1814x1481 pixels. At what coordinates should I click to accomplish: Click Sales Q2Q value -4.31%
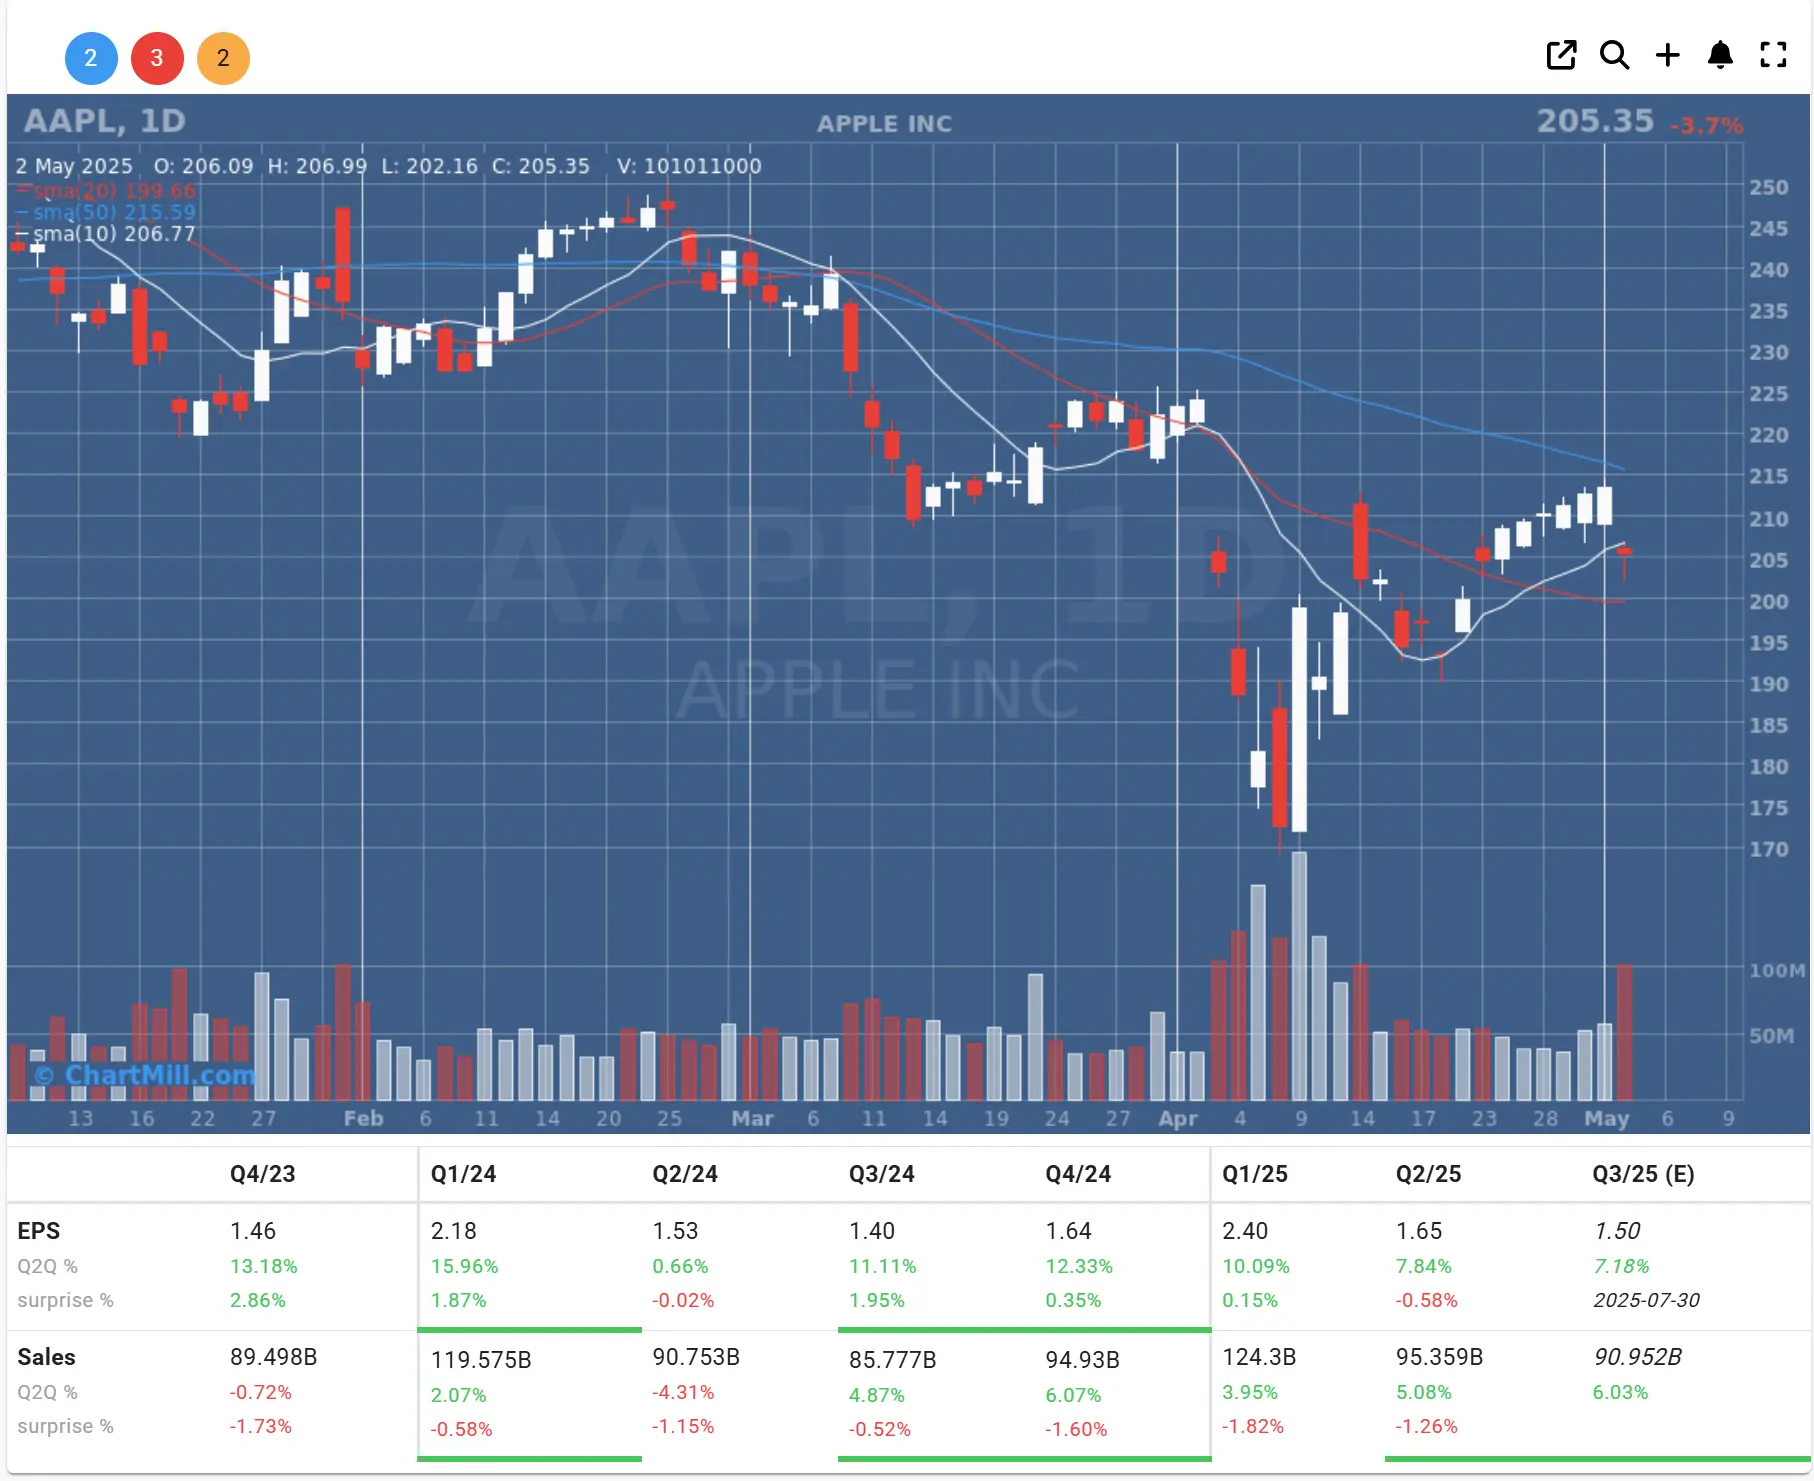(x=683, y=1392)
